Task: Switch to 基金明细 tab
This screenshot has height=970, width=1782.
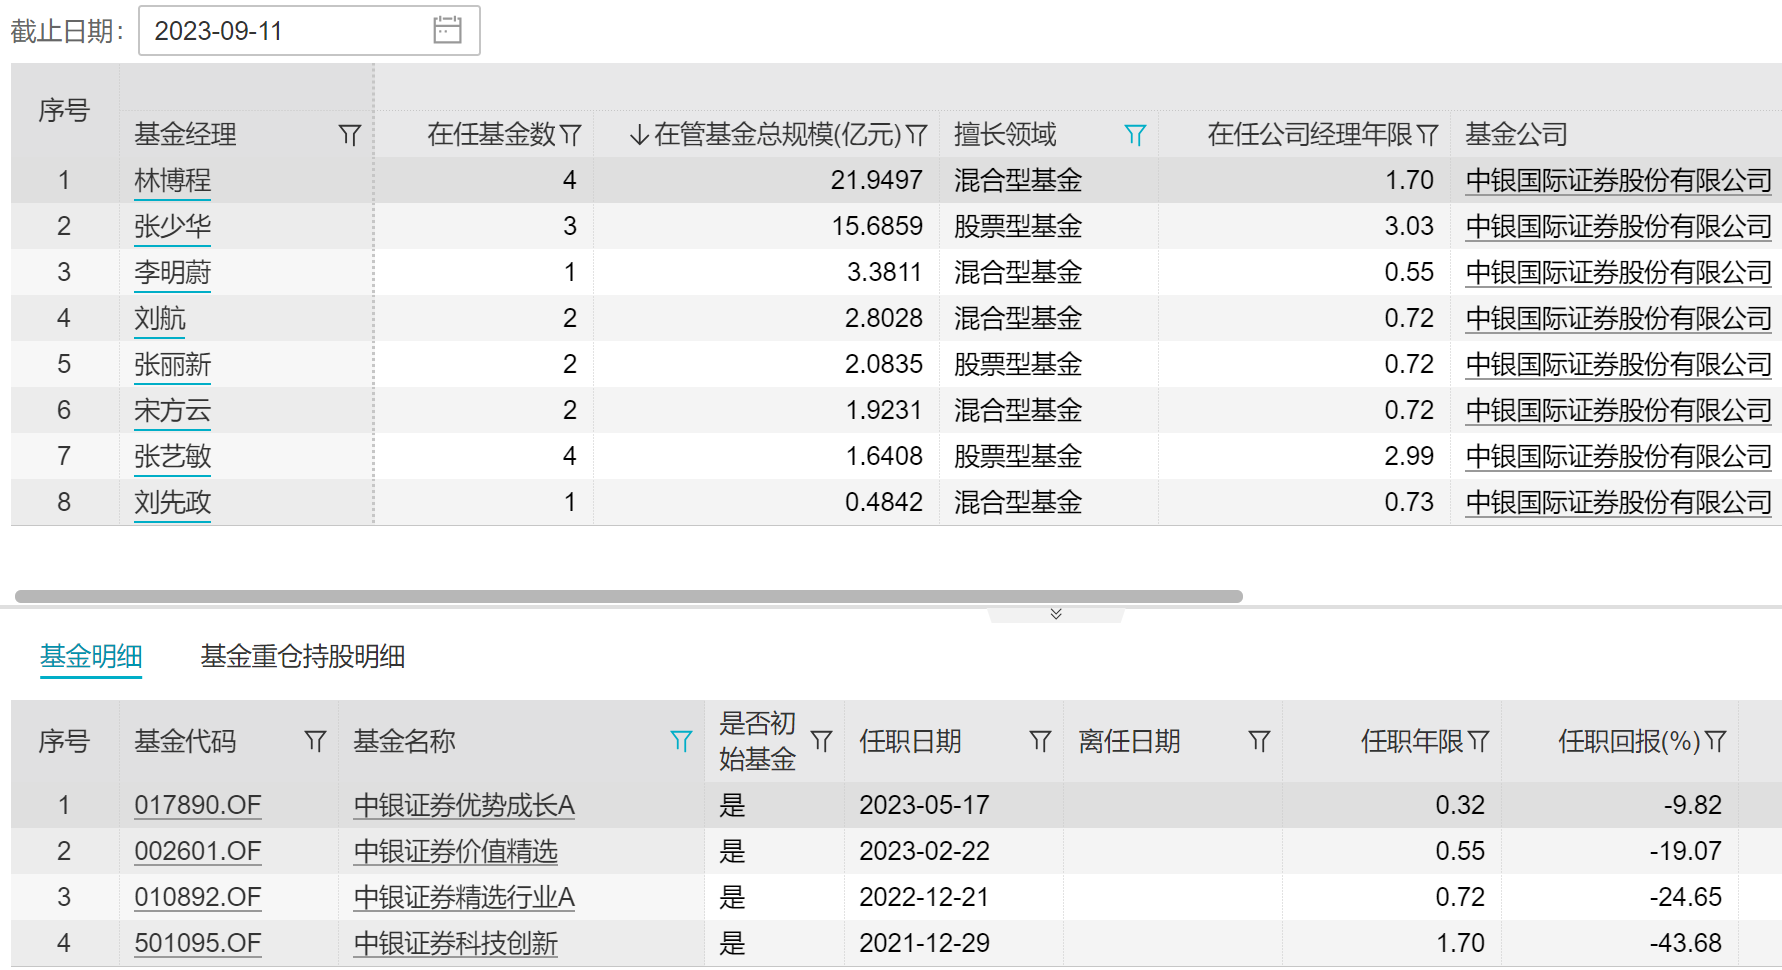Action: click(x=91, y=657)
